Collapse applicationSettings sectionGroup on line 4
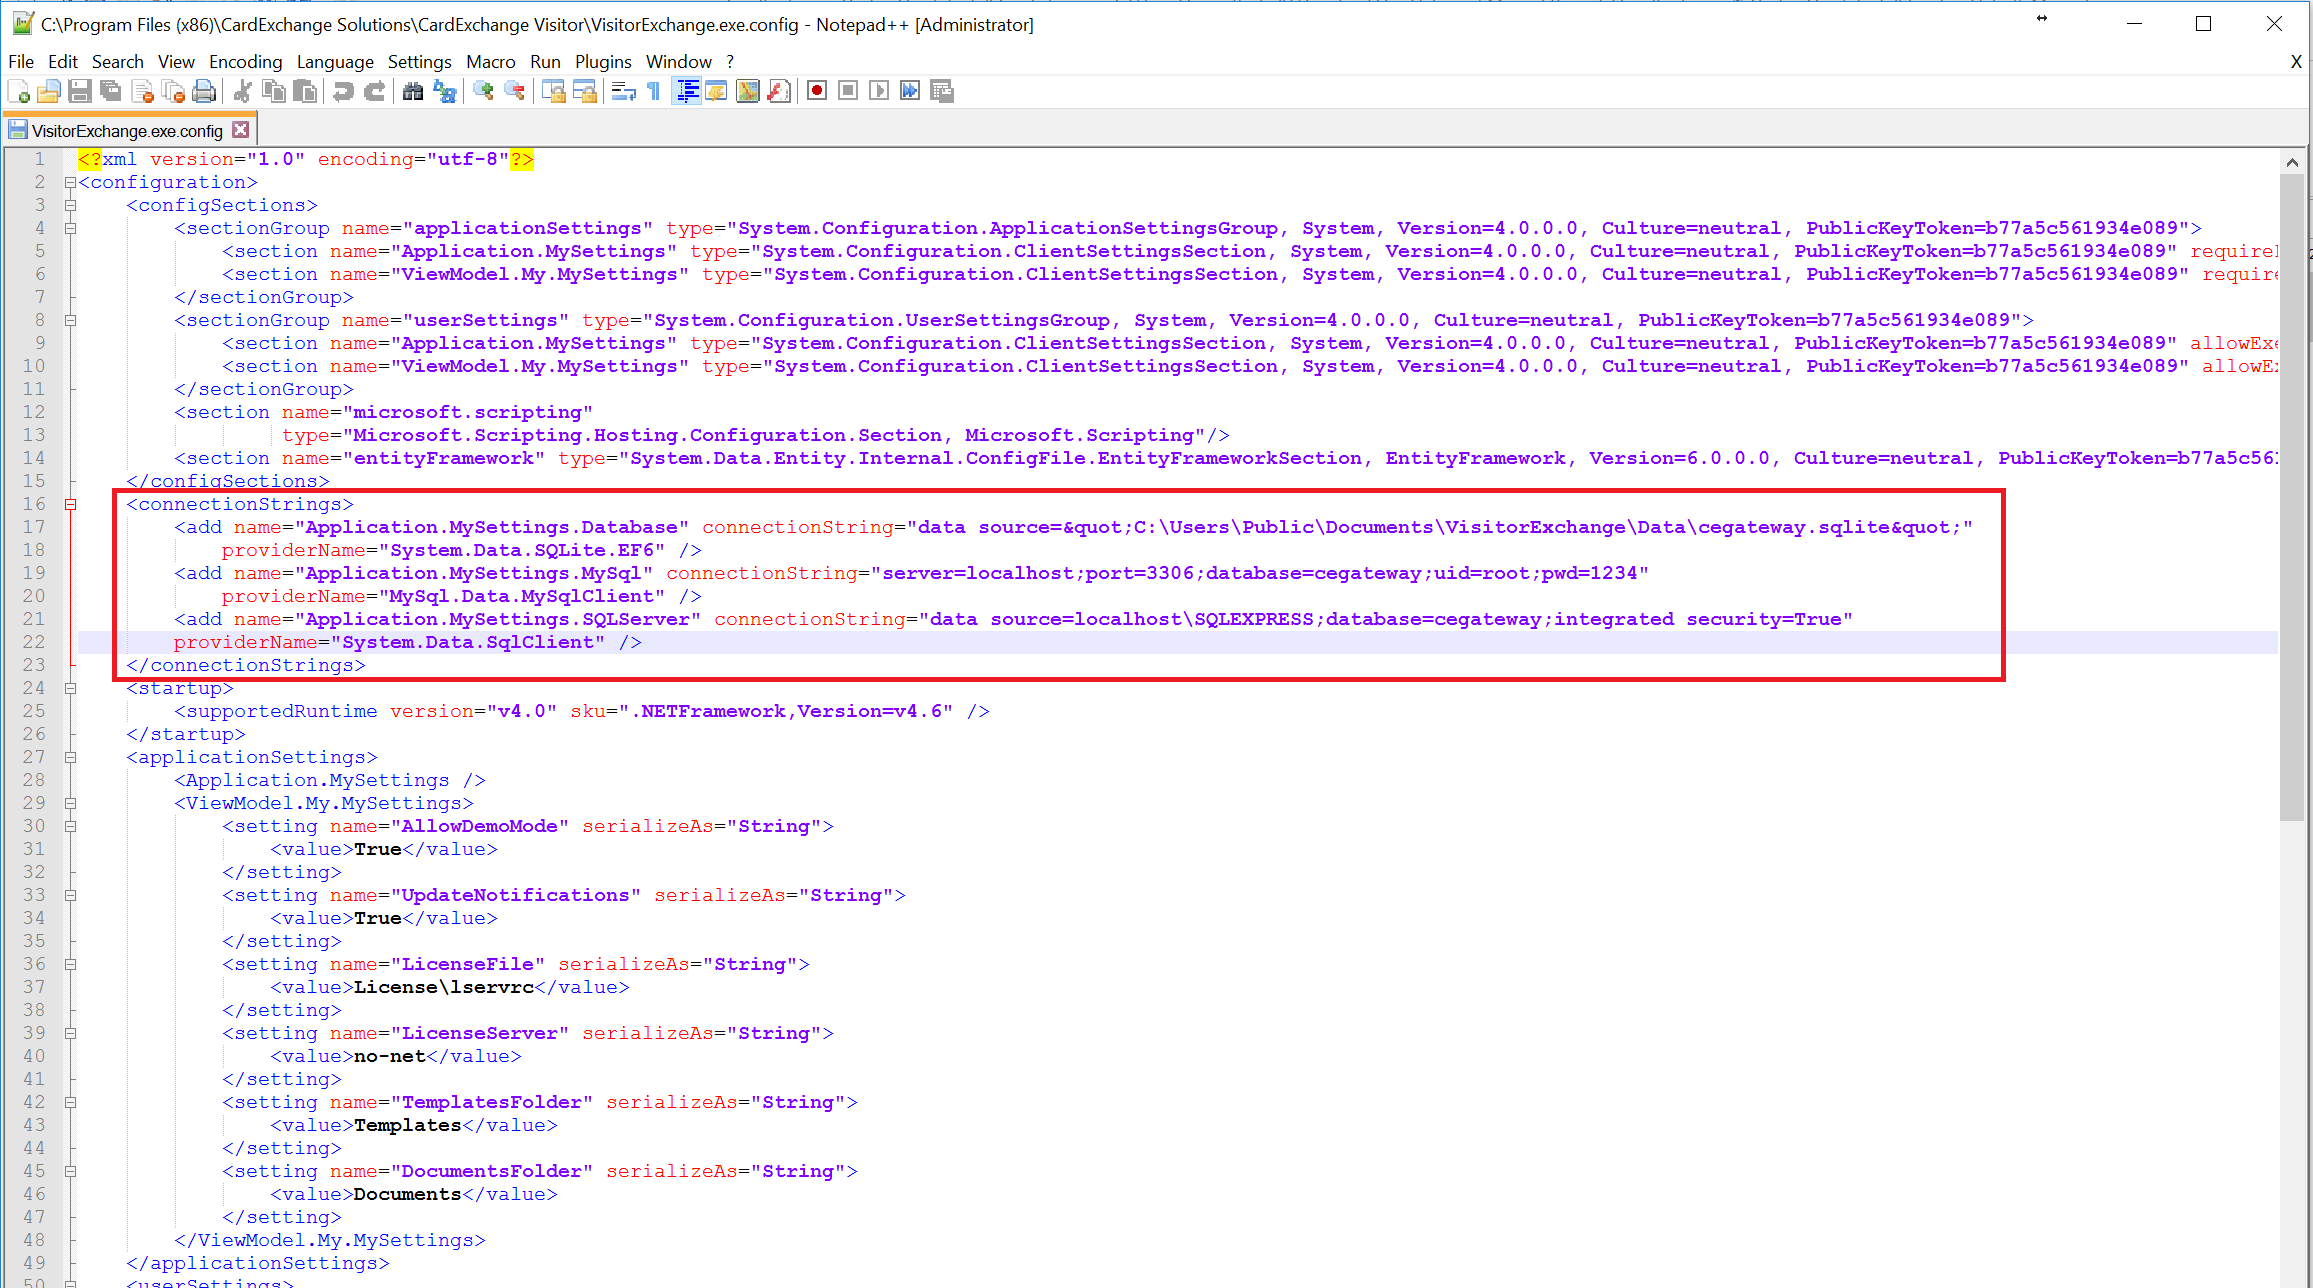Screen dimensions: 2313x1288 click(x=70, y=229)
